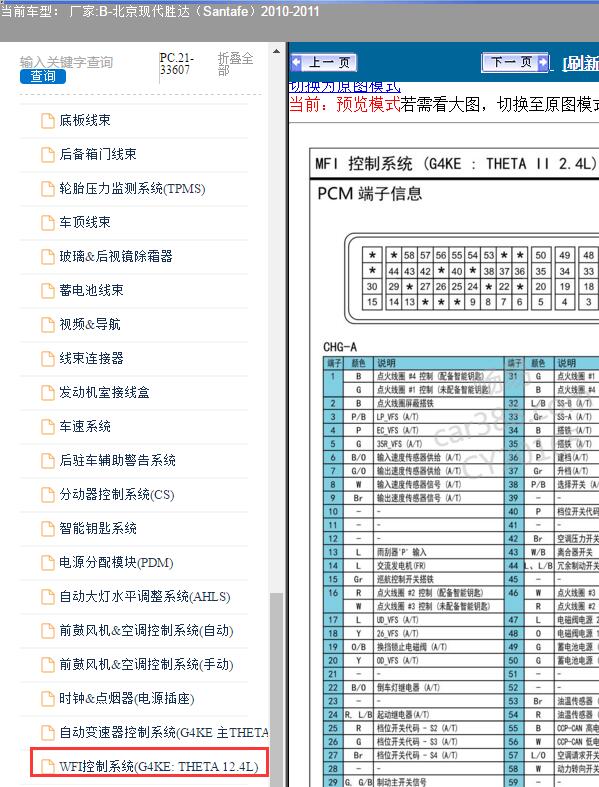
Task: Click document icon beside 智能钥匙系统
Action: pyautogui.click(x=48, y=529)
